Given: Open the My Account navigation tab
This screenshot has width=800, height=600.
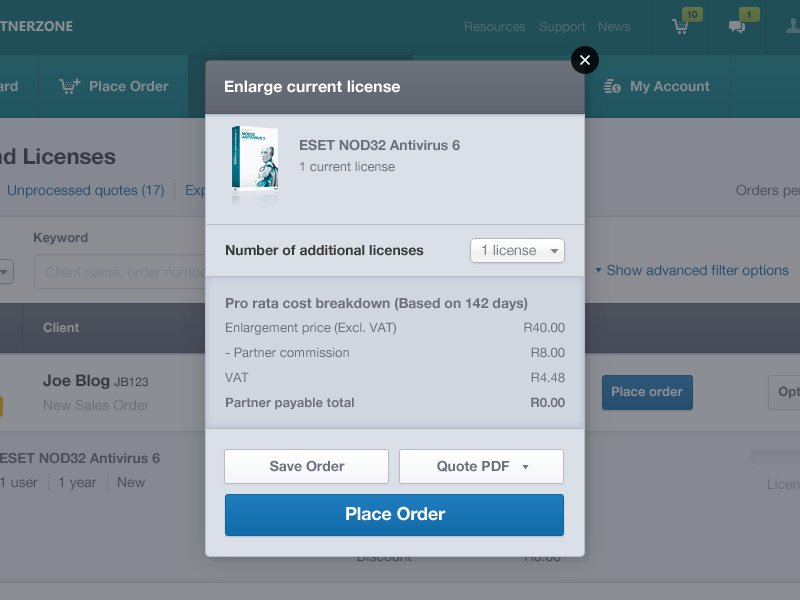Looking at the screenshot, I should (657, 86).
